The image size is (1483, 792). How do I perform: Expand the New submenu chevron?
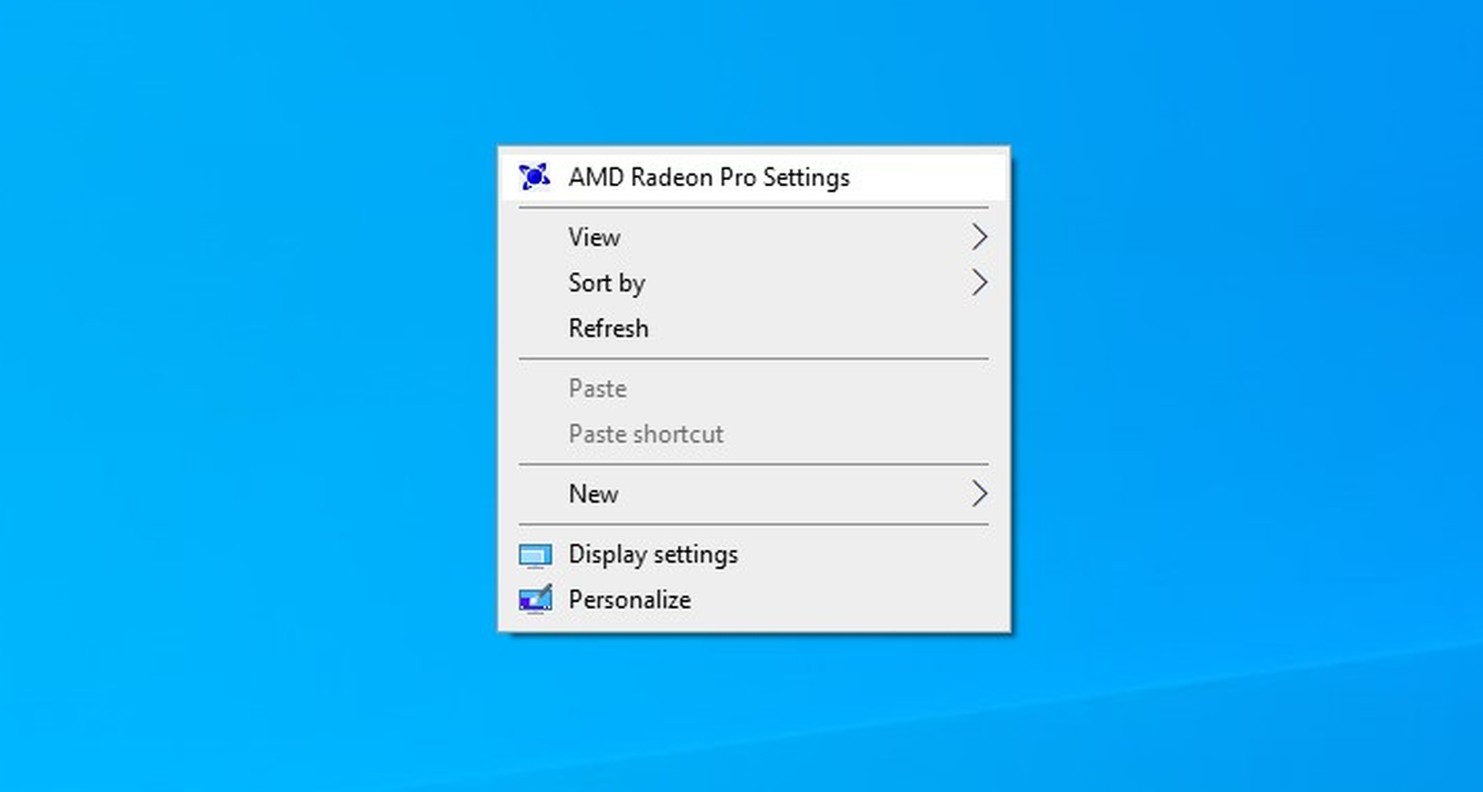click(979, 494)
